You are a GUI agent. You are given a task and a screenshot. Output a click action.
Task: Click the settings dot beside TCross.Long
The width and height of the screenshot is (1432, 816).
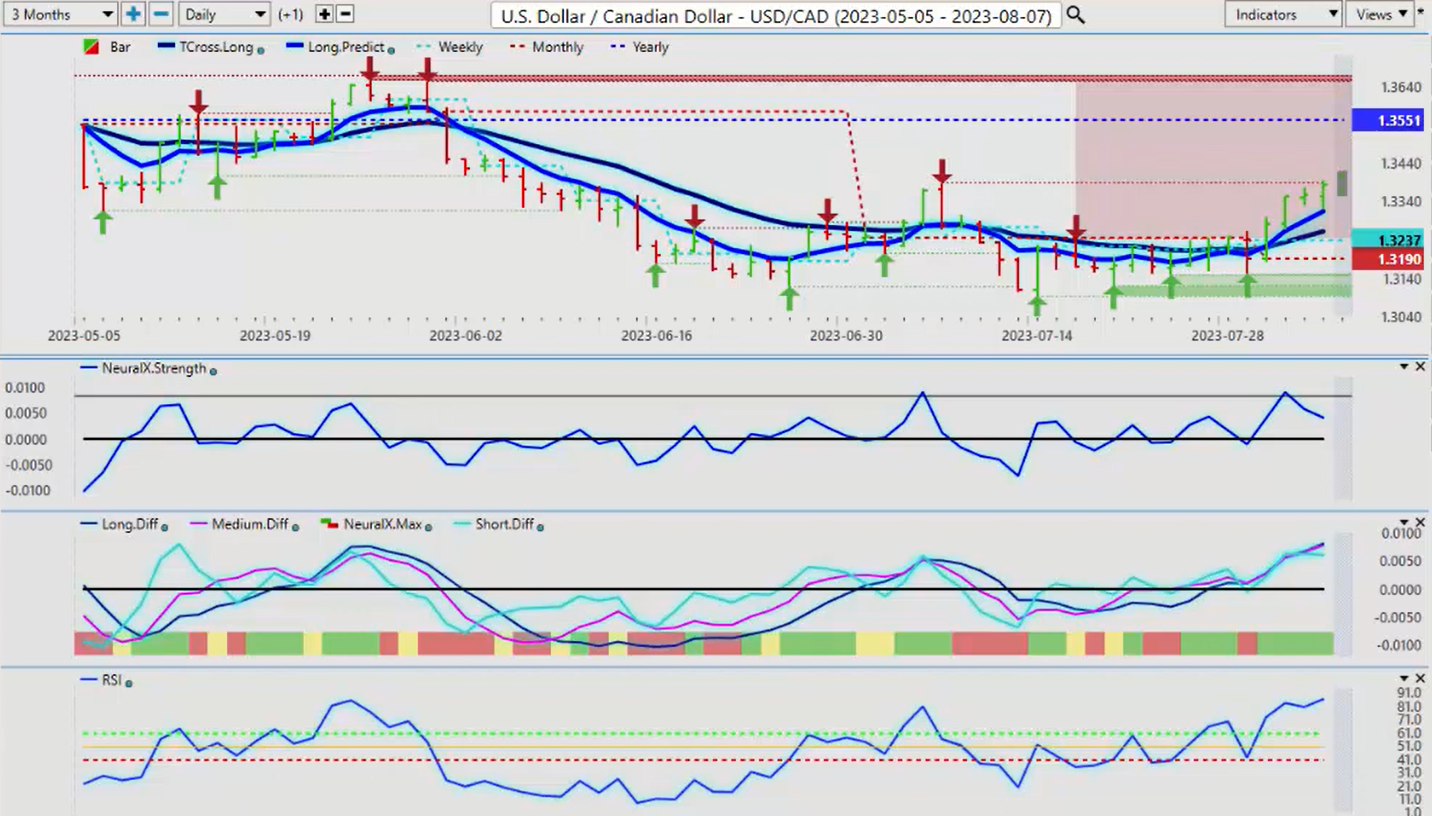point(261,49)
